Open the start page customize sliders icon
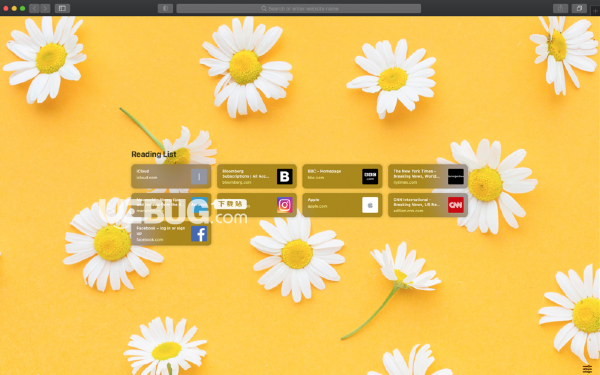This screenshot has height=375, width=600. point(587,369)
